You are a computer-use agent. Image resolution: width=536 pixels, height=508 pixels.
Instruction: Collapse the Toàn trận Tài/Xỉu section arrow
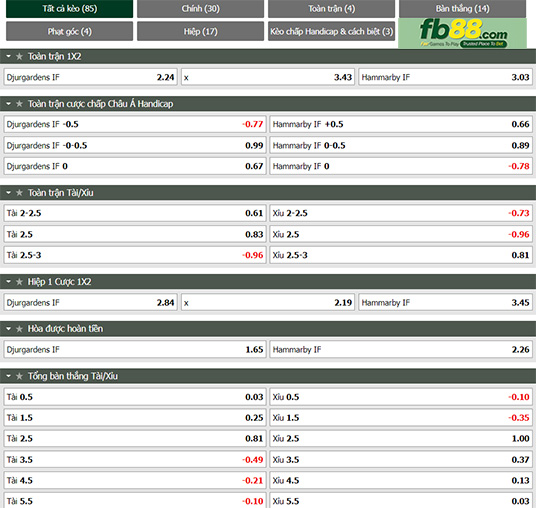(x=9, y=193)
